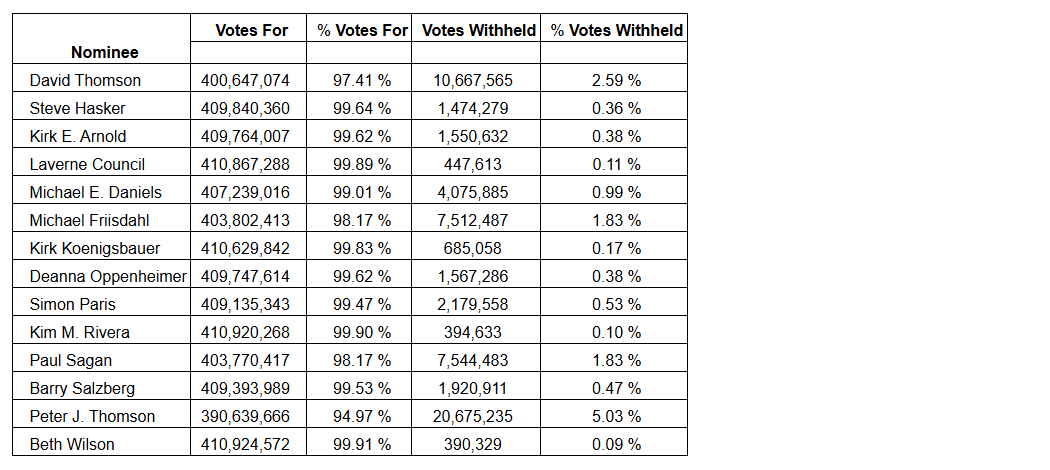Click Peter J. Thomson's withheld votes 20,675,235
The image size is (1050, 470).
[474, 416]
